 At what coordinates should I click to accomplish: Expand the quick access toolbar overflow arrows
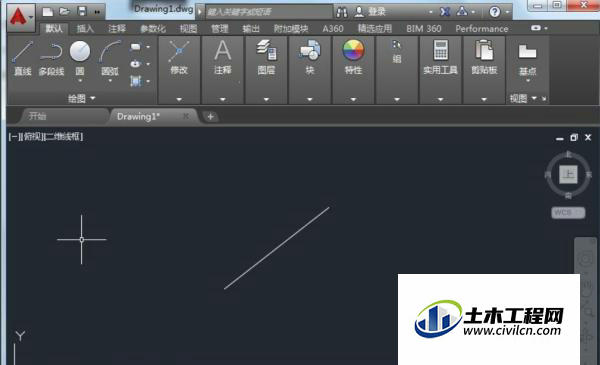(97, 12)
